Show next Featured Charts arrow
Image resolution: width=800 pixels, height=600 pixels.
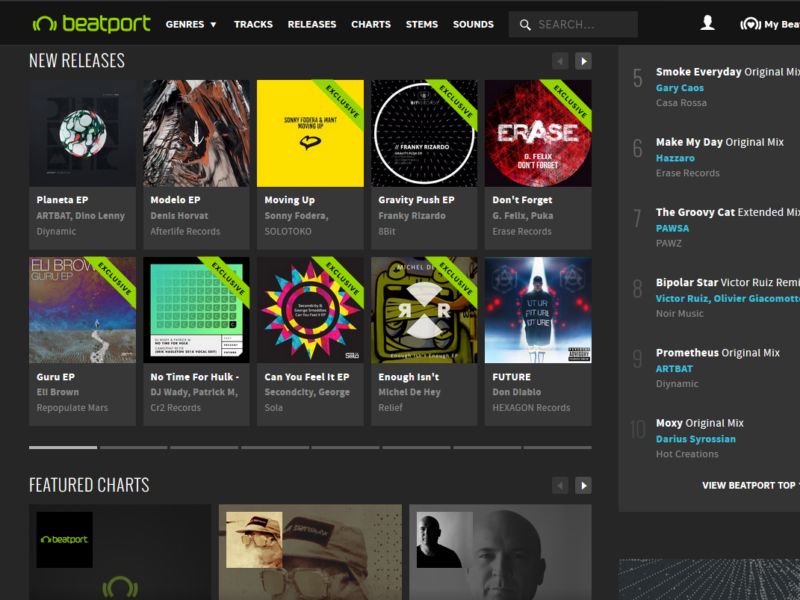[x=583, y=485]
